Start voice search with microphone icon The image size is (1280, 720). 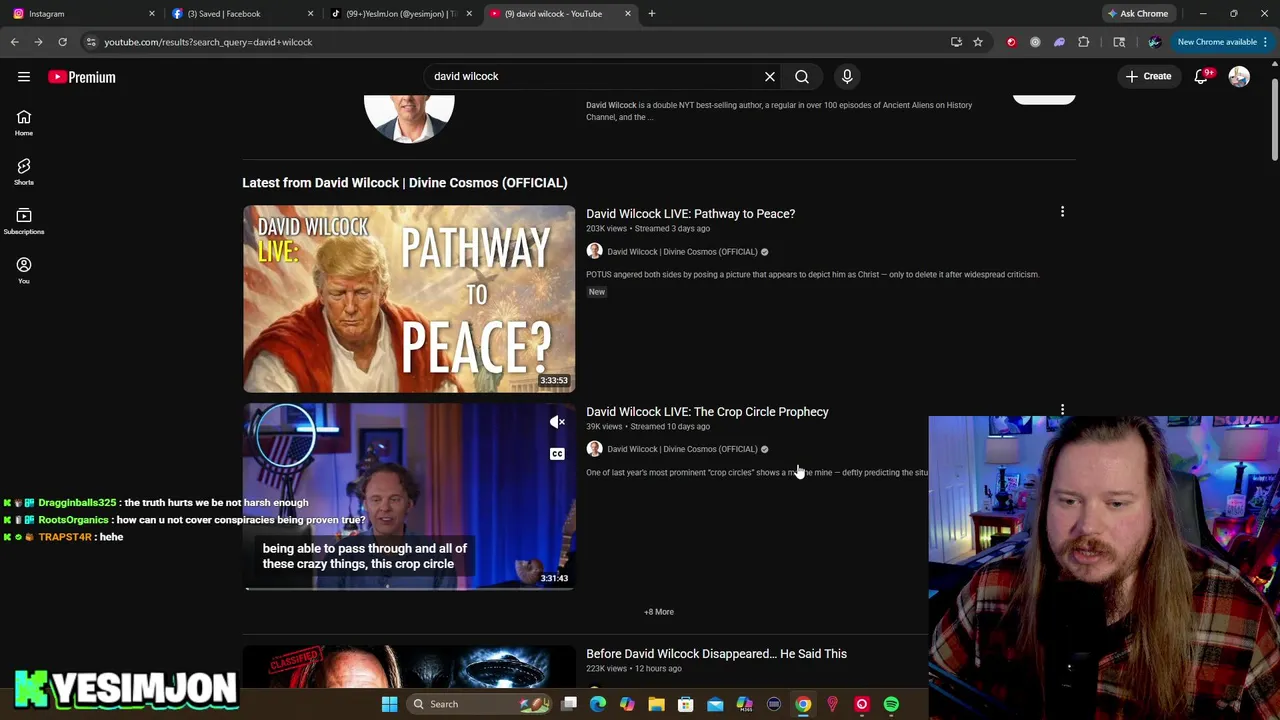[x=847, y=76]
